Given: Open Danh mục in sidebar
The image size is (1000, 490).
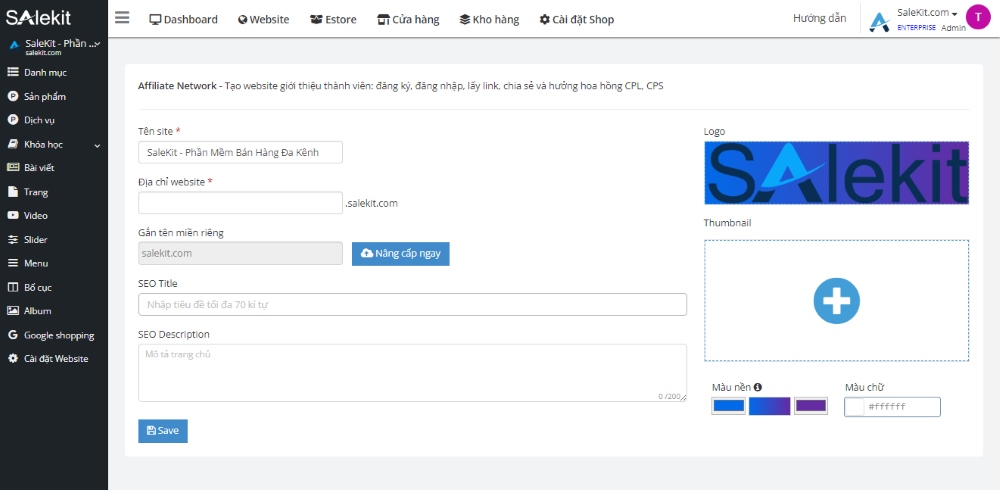Looking at the screenshot, I should [45, 73].
